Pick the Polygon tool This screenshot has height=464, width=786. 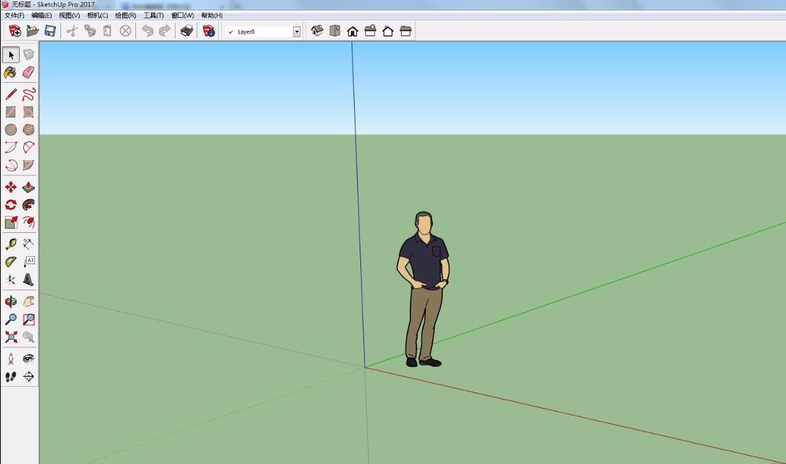click(x=29, y=130)
